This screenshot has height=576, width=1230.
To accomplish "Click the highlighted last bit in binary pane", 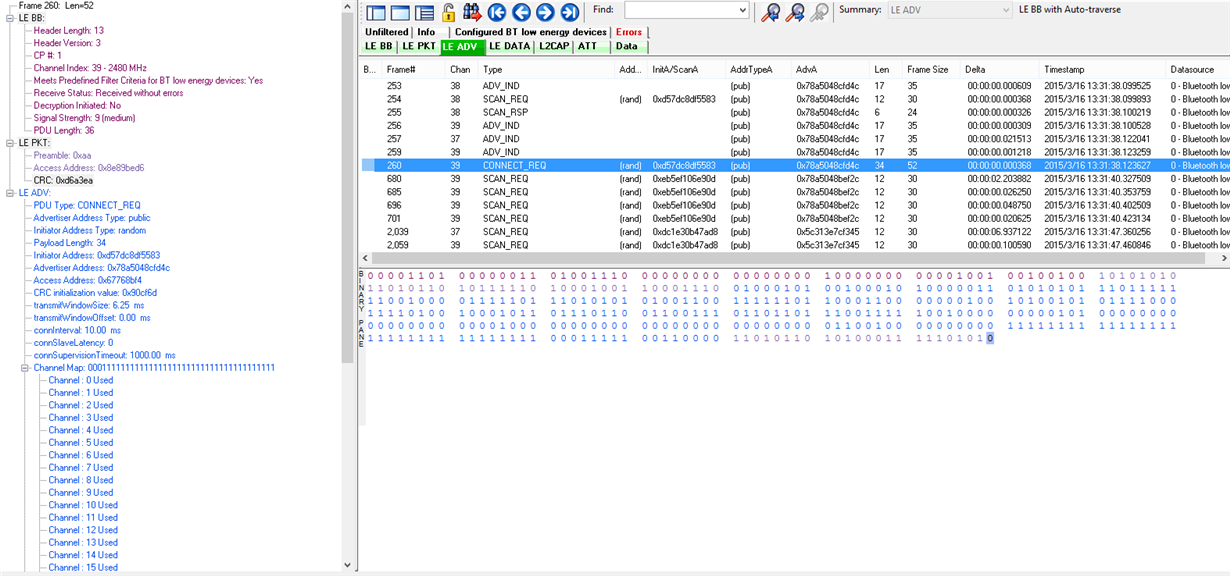I will coord(990,338).
